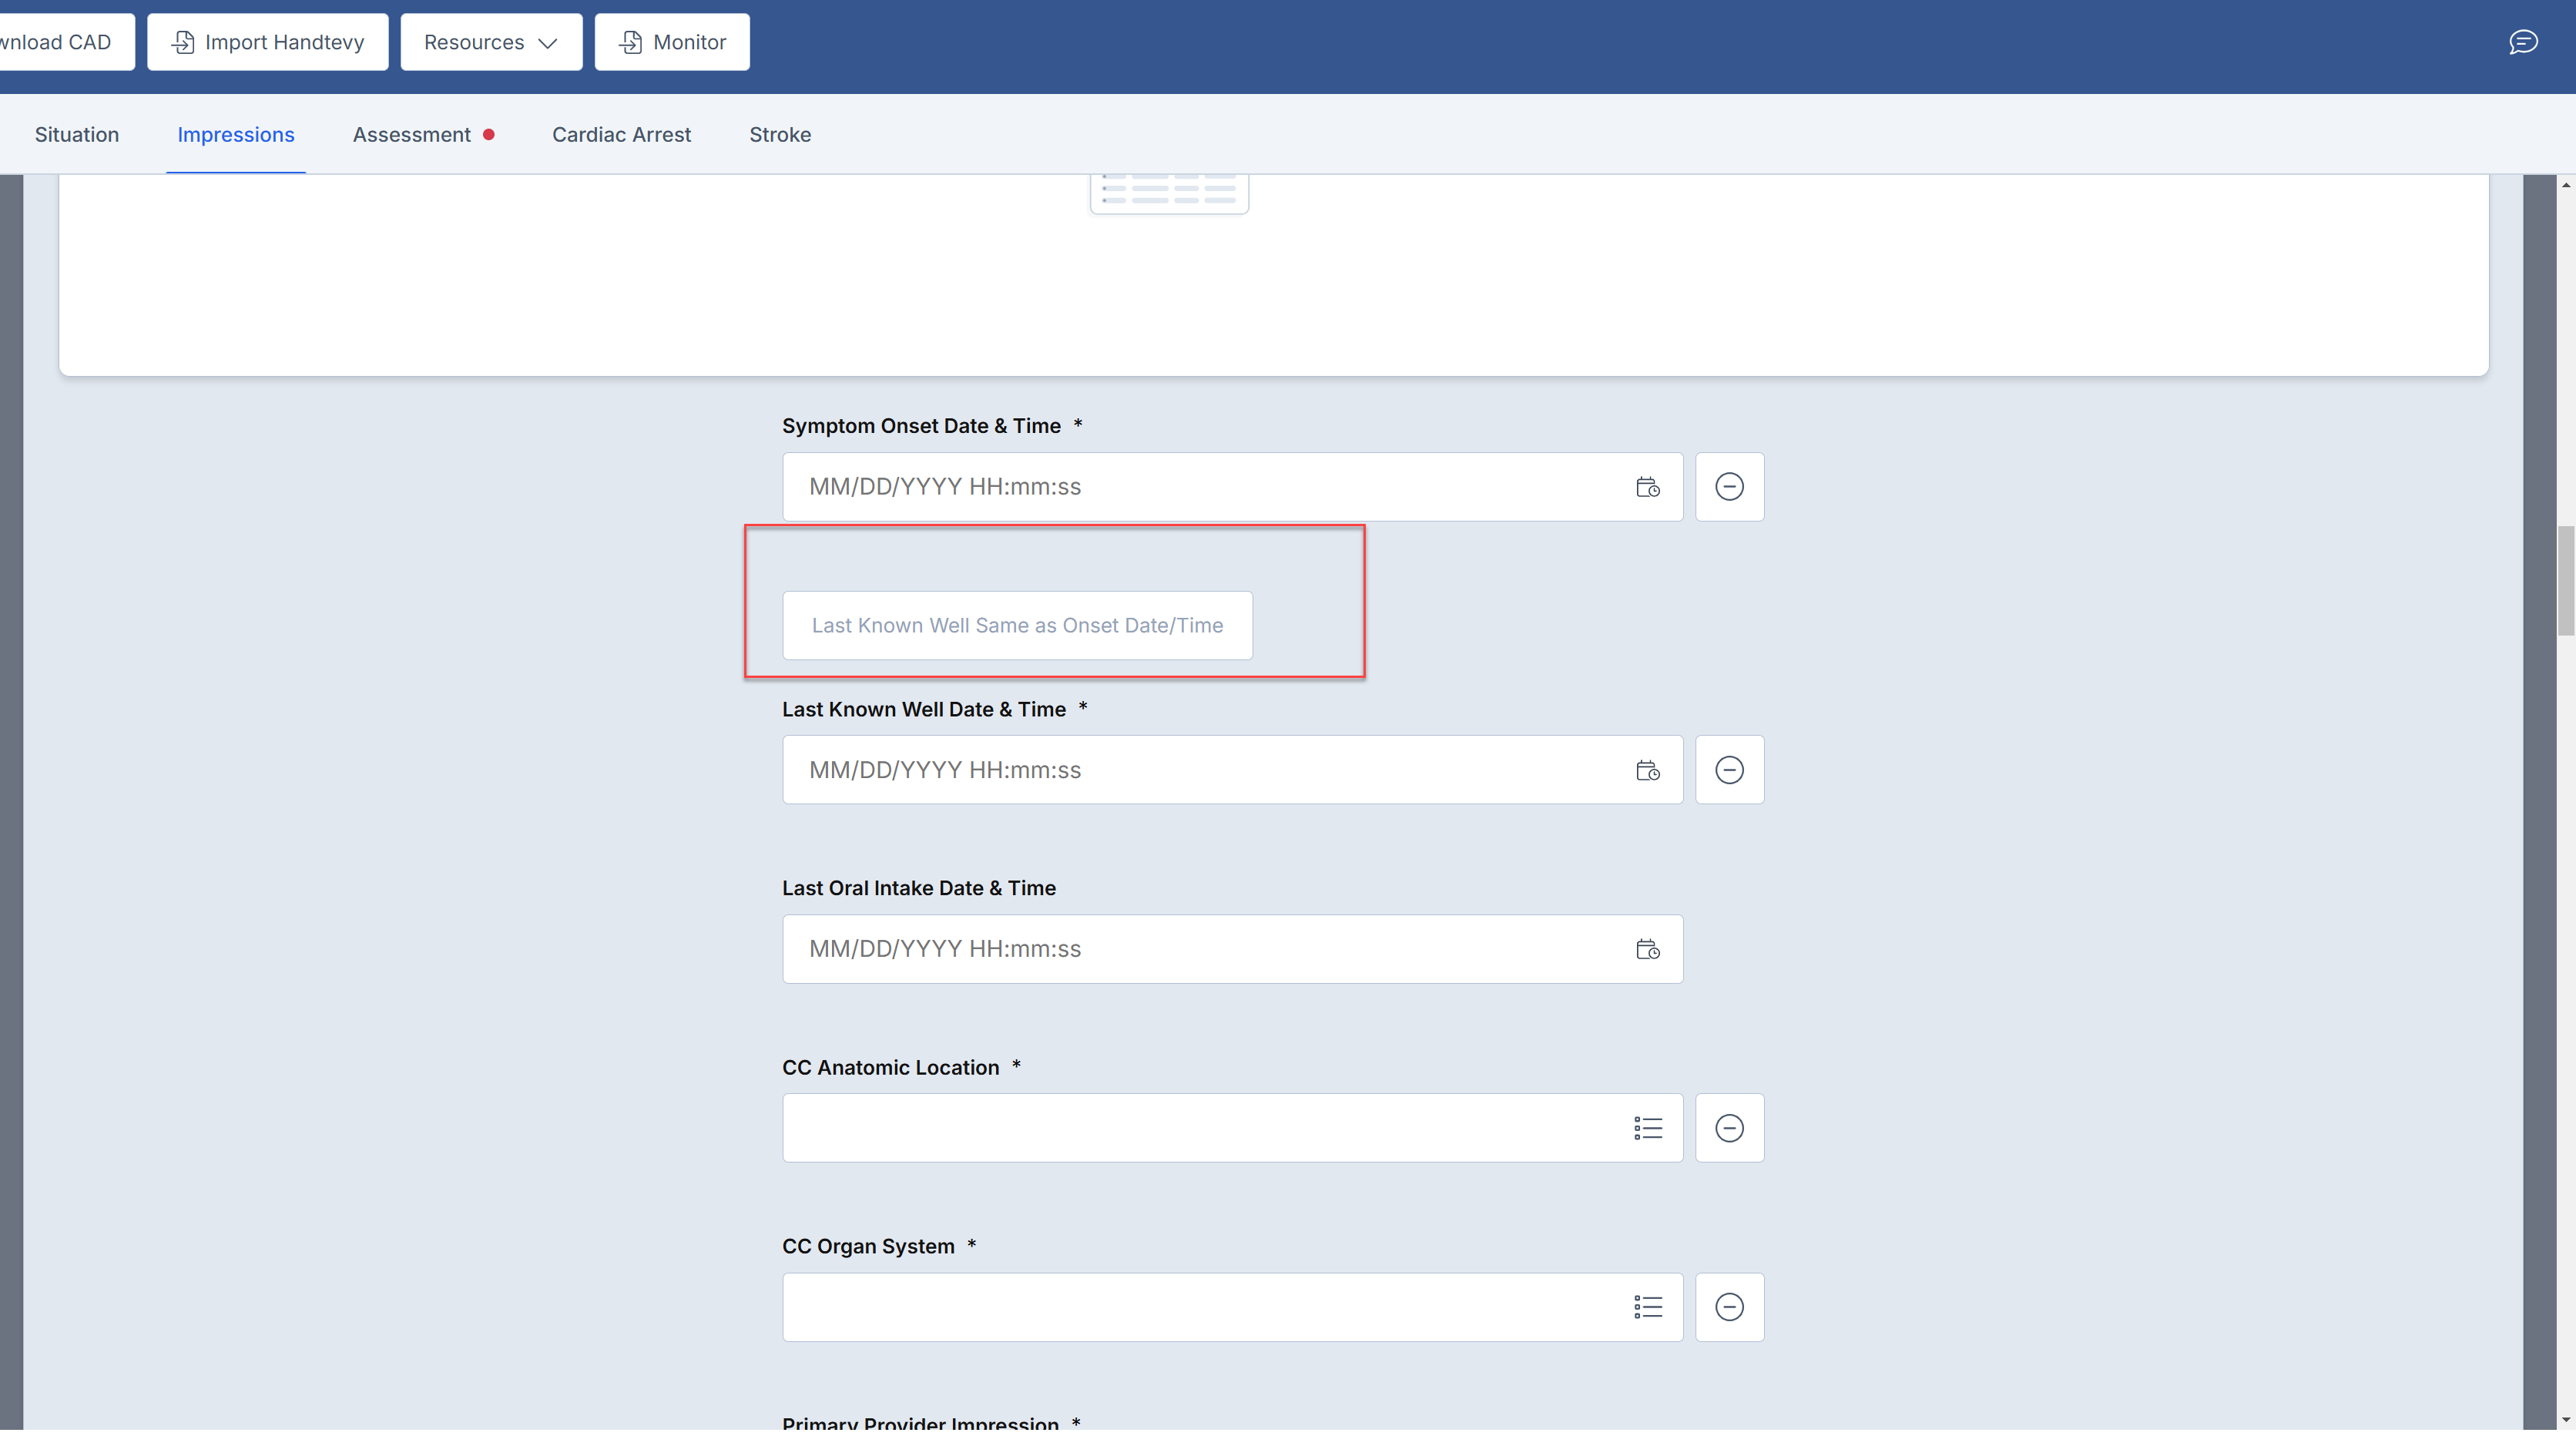This screenshot has width=2576, height=1436.
Task: Click the Monitor button
Action: pyautogui.click(x=672, y=42)
